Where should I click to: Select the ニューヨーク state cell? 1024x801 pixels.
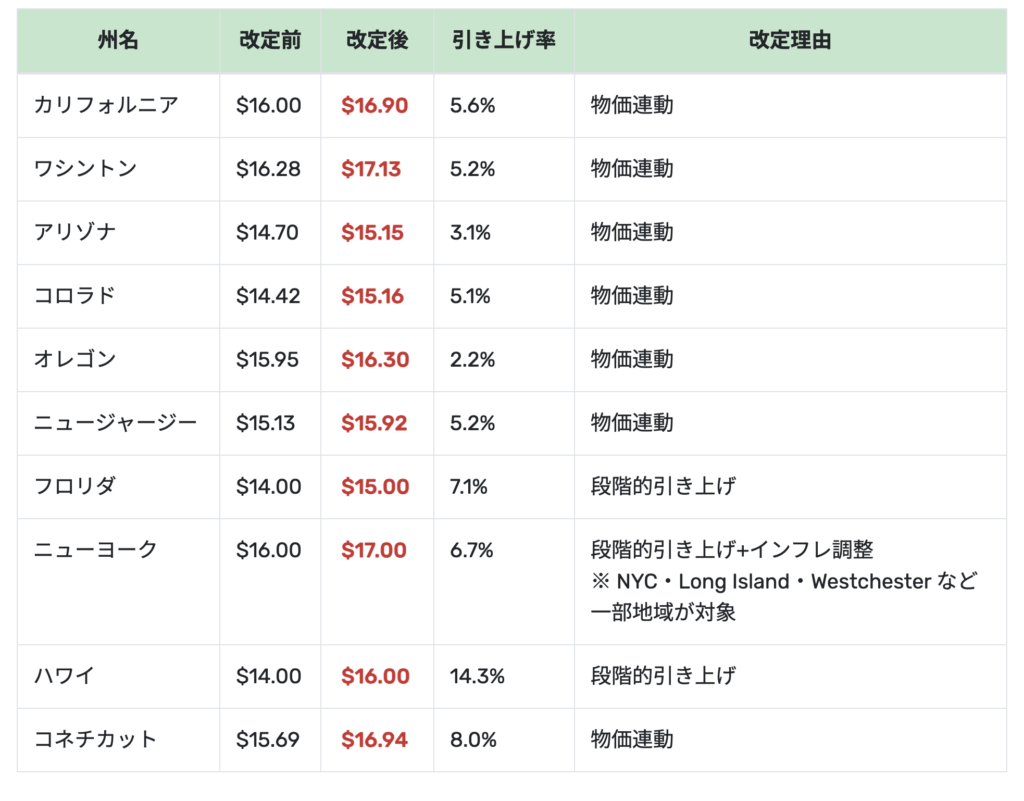[95, 550]
